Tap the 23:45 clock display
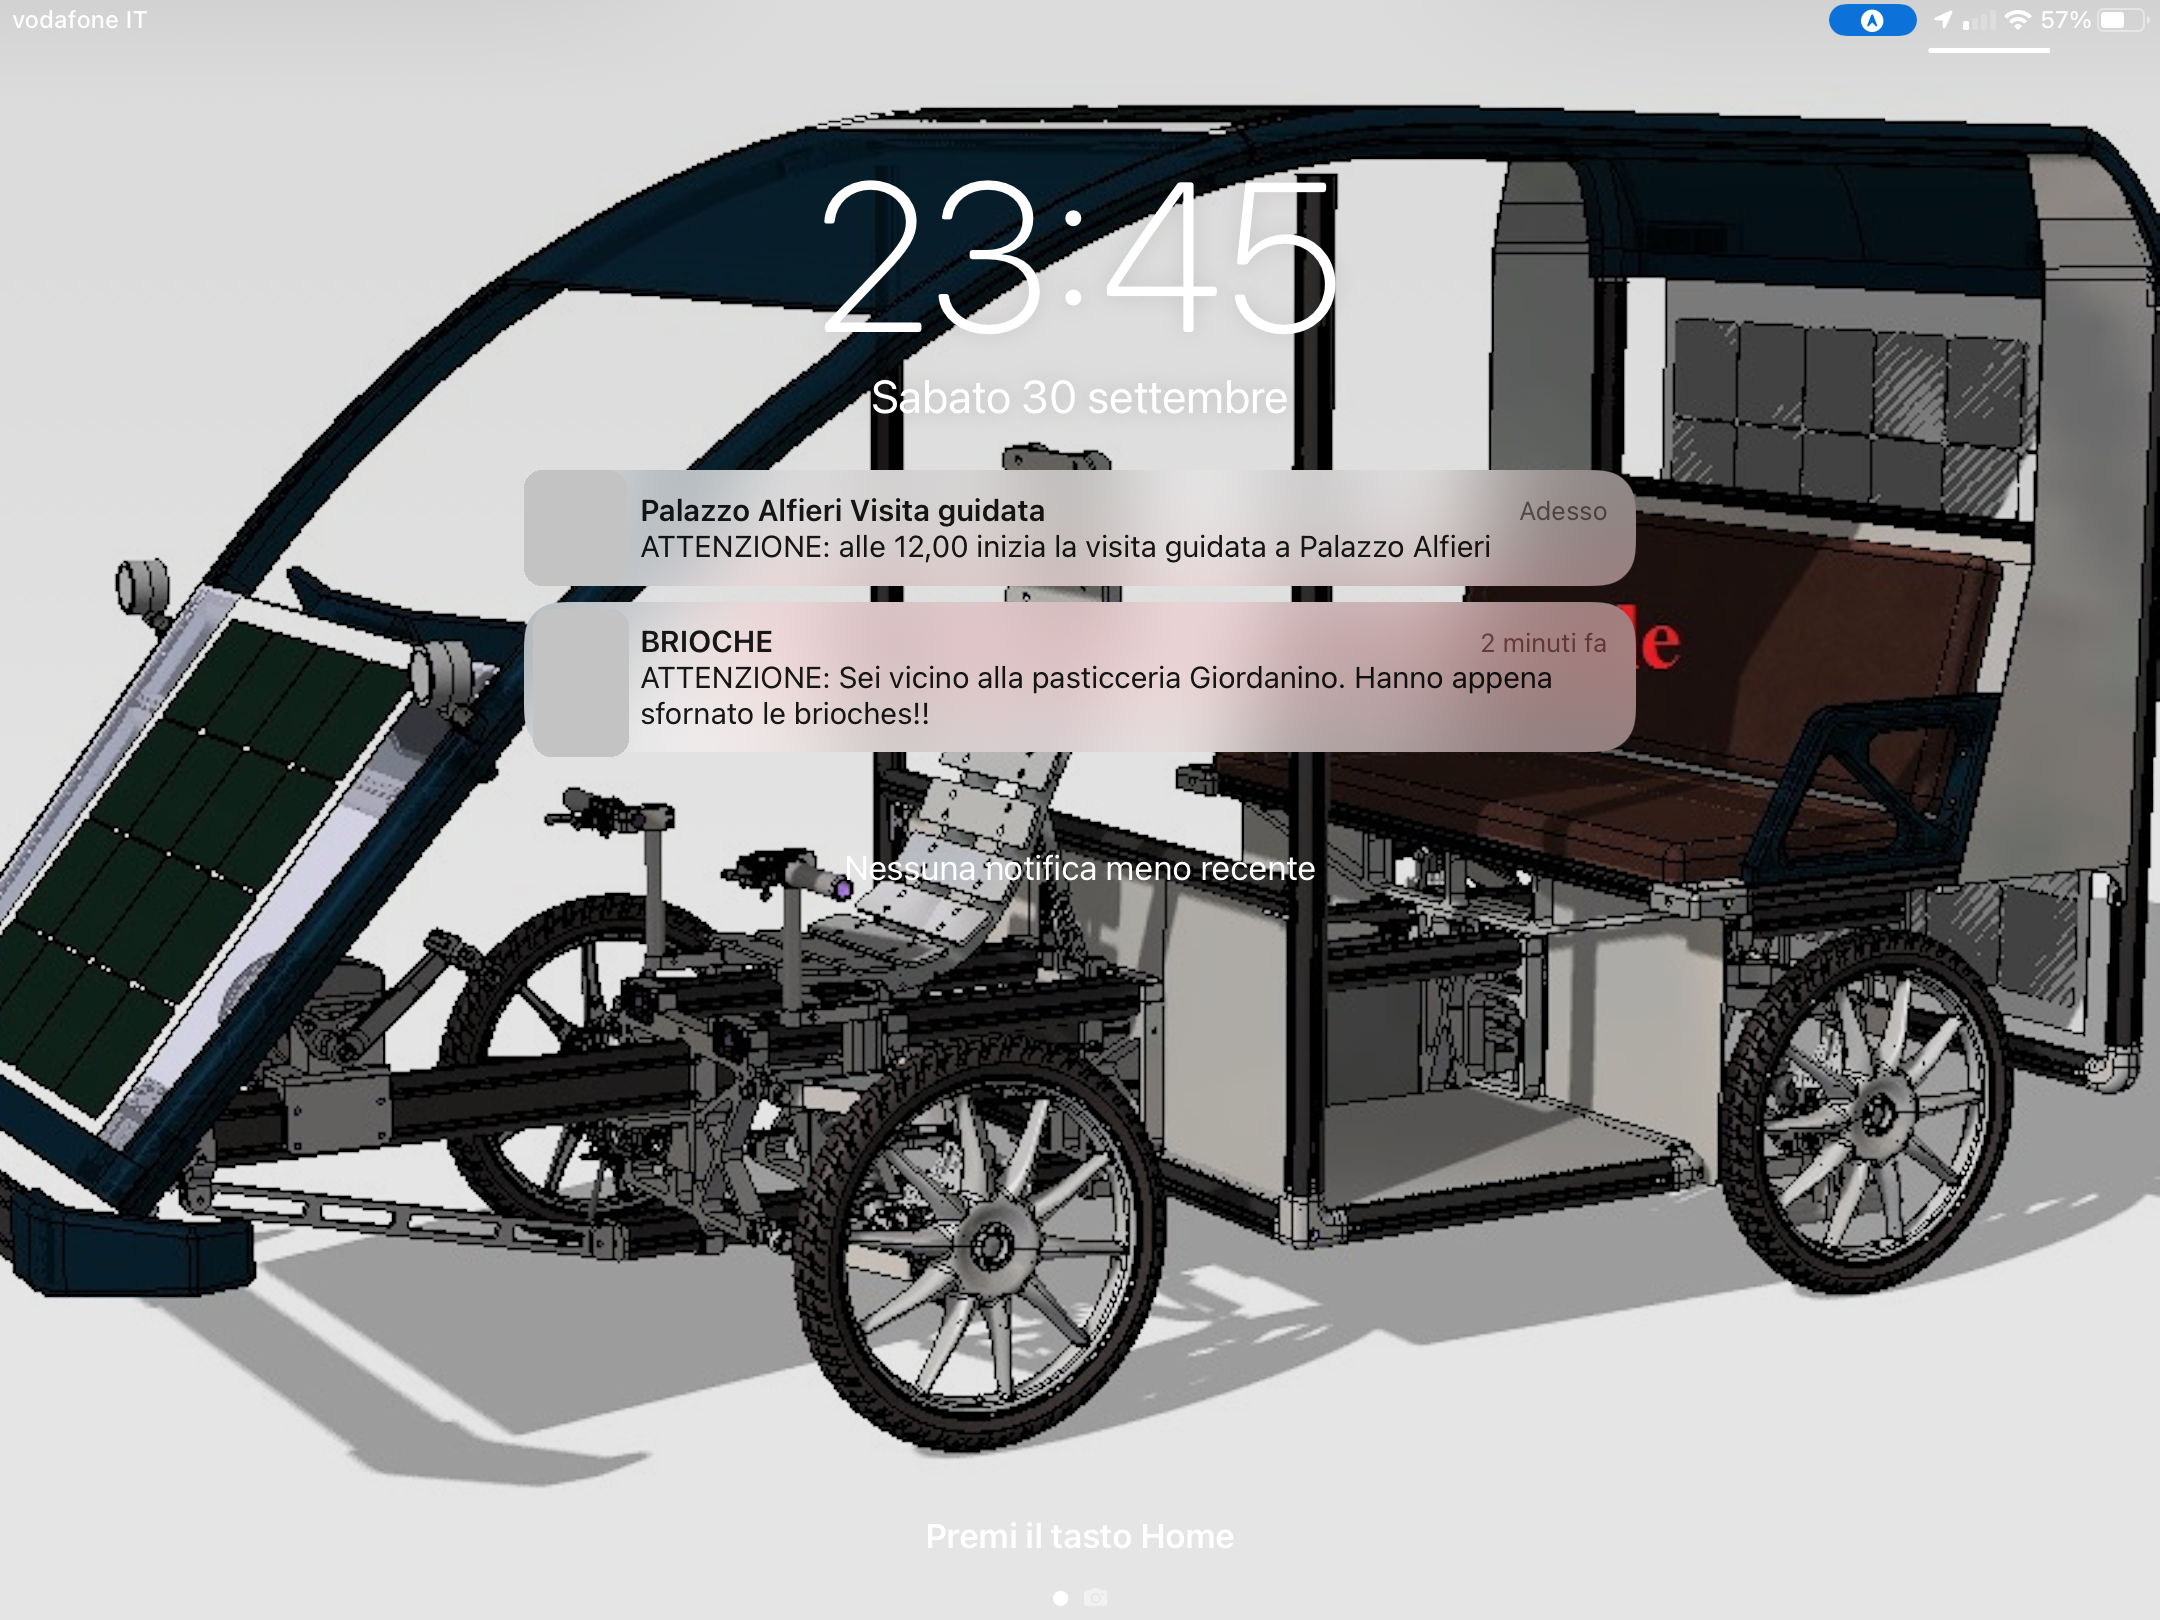2160x1620 pixels. 1079,258
